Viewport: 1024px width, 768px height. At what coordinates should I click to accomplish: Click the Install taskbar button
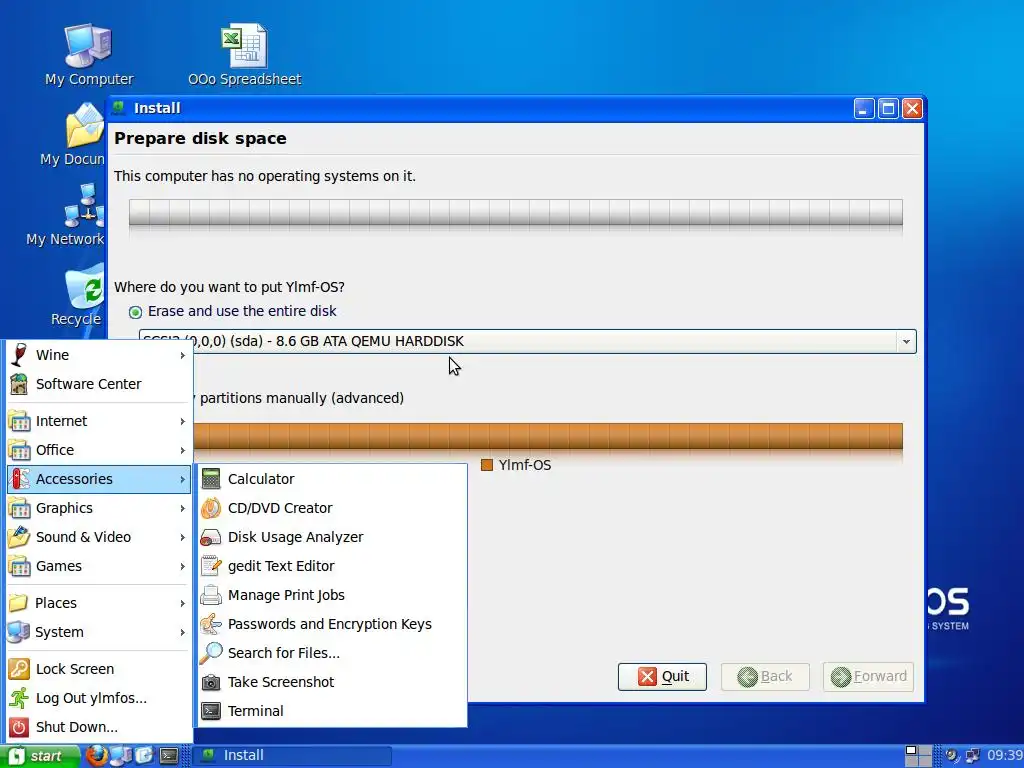[x=293, y=756]
